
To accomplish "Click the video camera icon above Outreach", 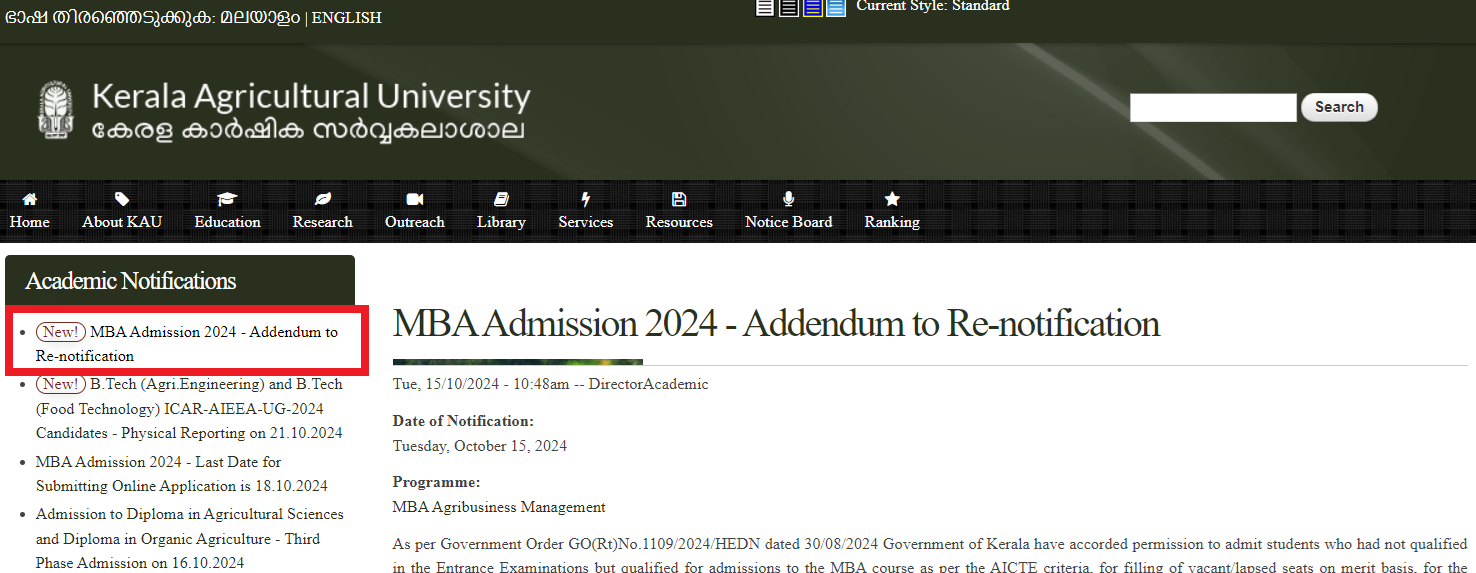I will (x=415, y=199).
